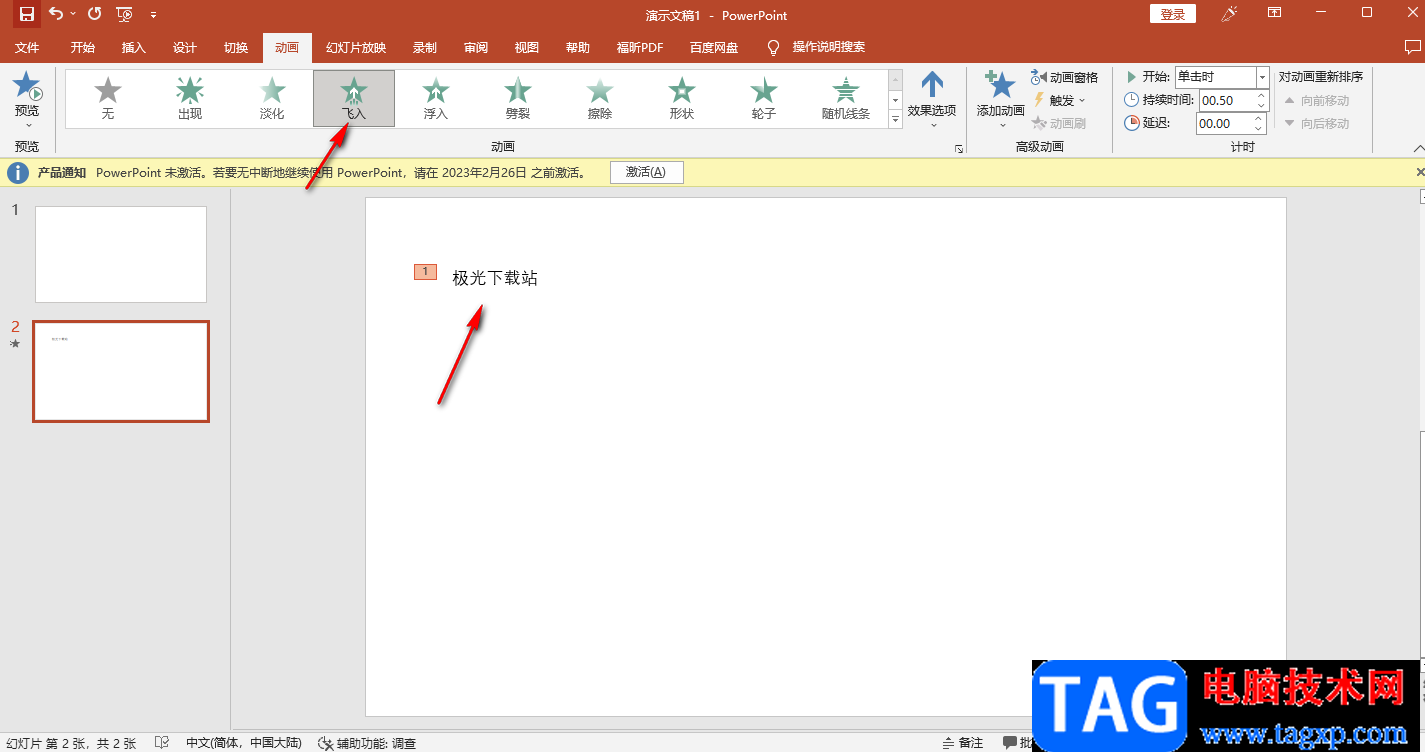
Task: Apply the Wheel (轮子) animation
Action: (764, 98)
